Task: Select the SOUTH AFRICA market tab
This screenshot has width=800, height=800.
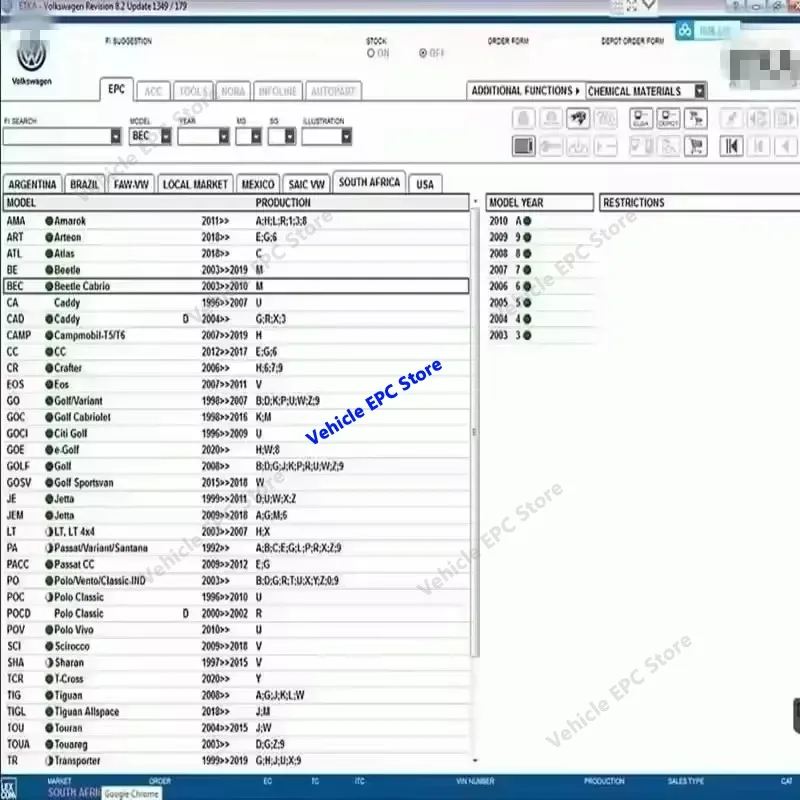Action: click(369, 182)
